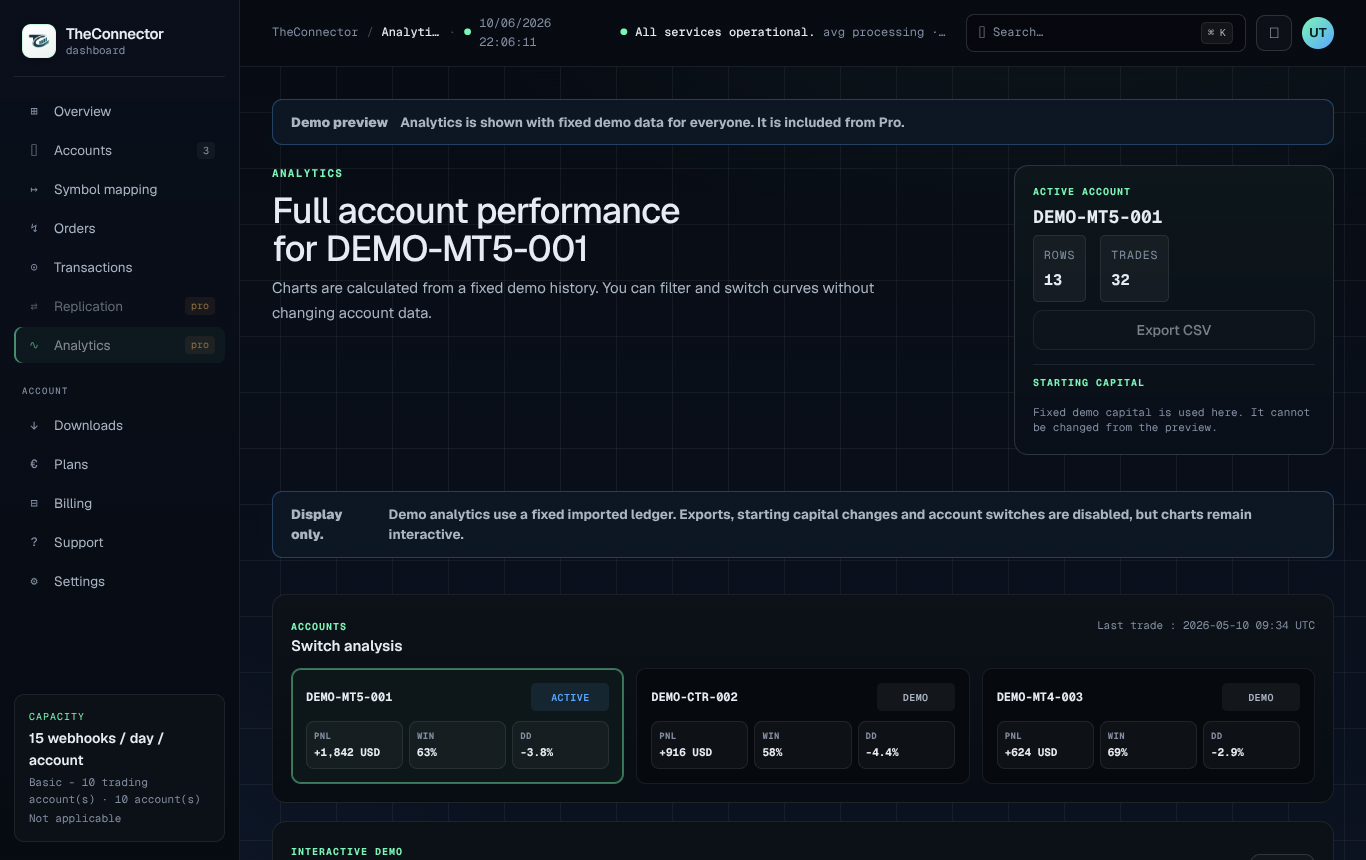Click the Export CSV button
This screenshot has width=1366, height=860.
tap(1174, 330)
